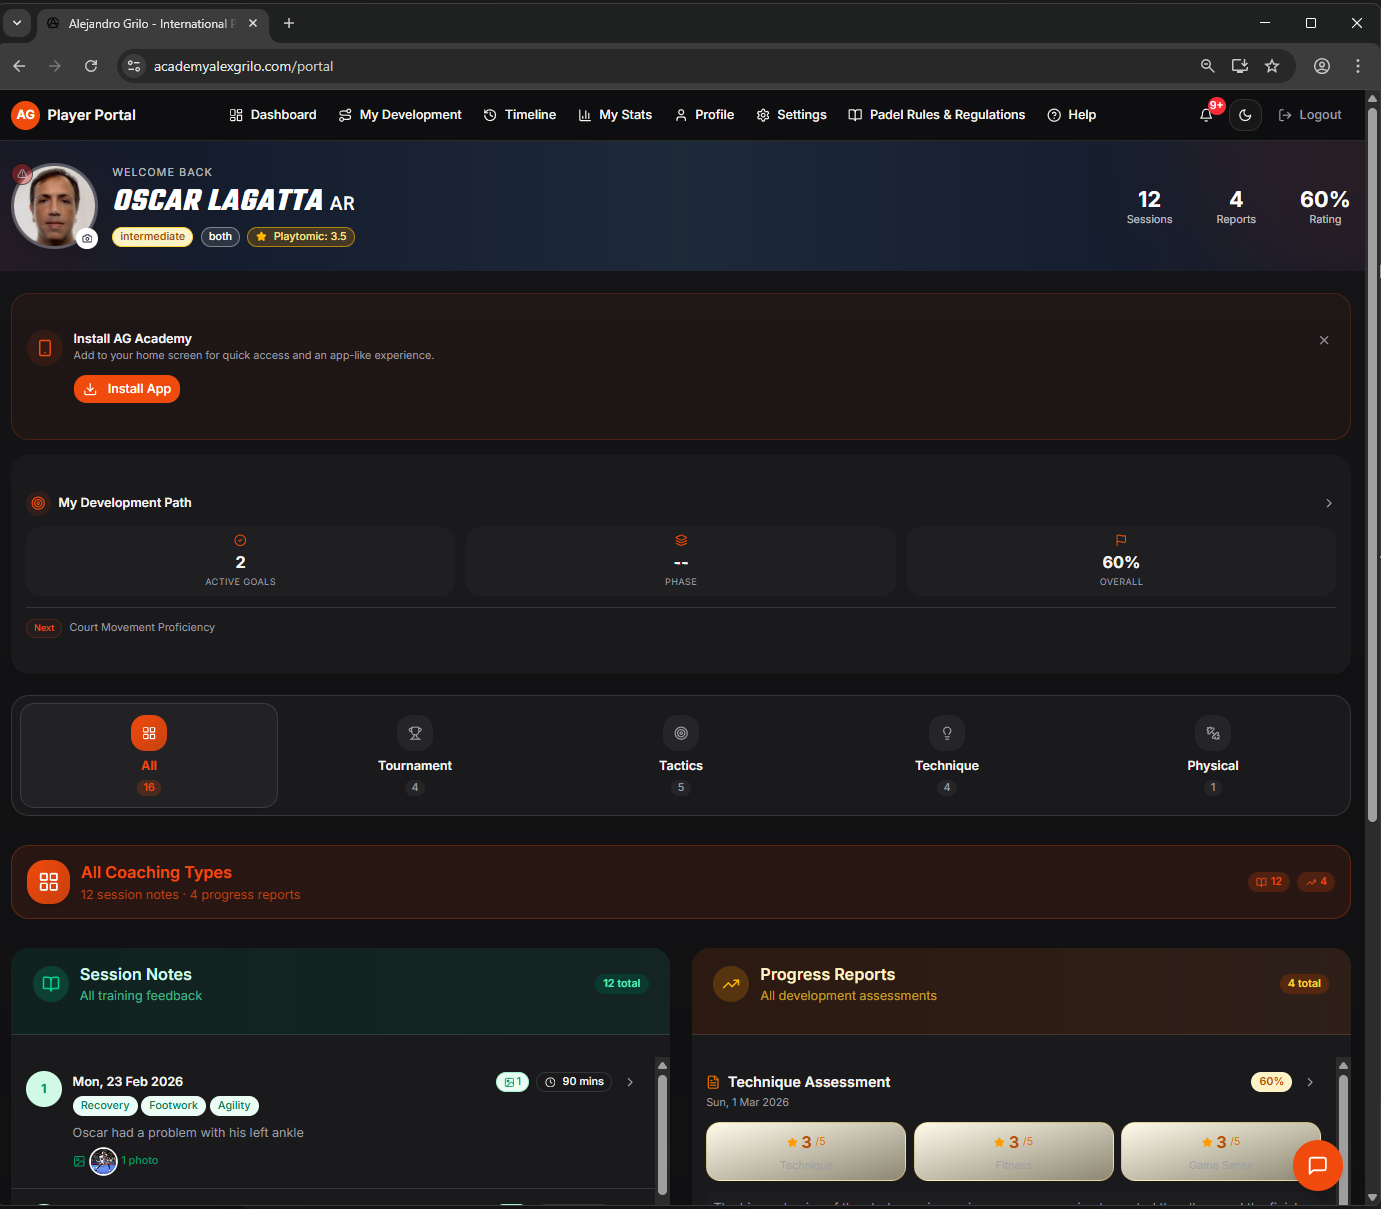This screenshot has height=1209, width=1381.
Task: Click the camera icon on Oscar's avatar
Action: [87, 238]
